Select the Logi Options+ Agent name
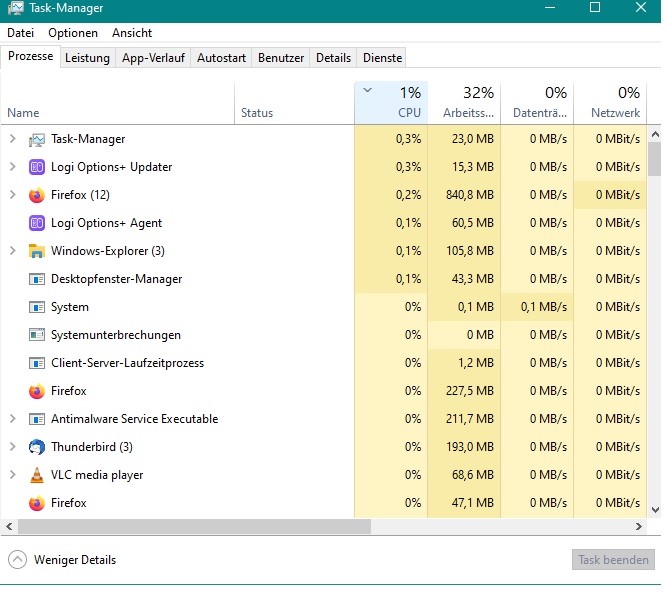The width and height of the screenshot is (667, 597). 106,223
